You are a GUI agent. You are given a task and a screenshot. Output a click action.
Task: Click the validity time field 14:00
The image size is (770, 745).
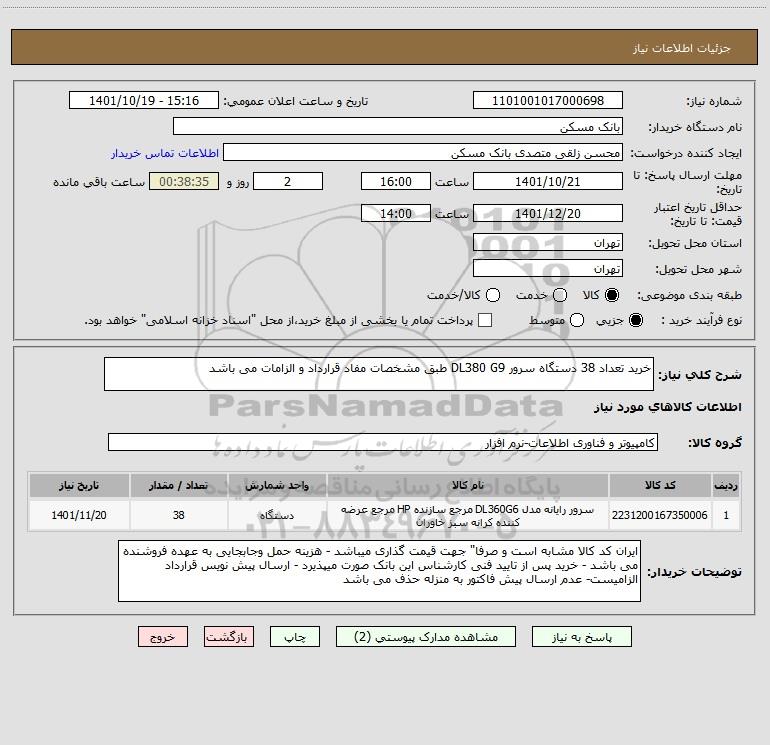tap(396, 213)
